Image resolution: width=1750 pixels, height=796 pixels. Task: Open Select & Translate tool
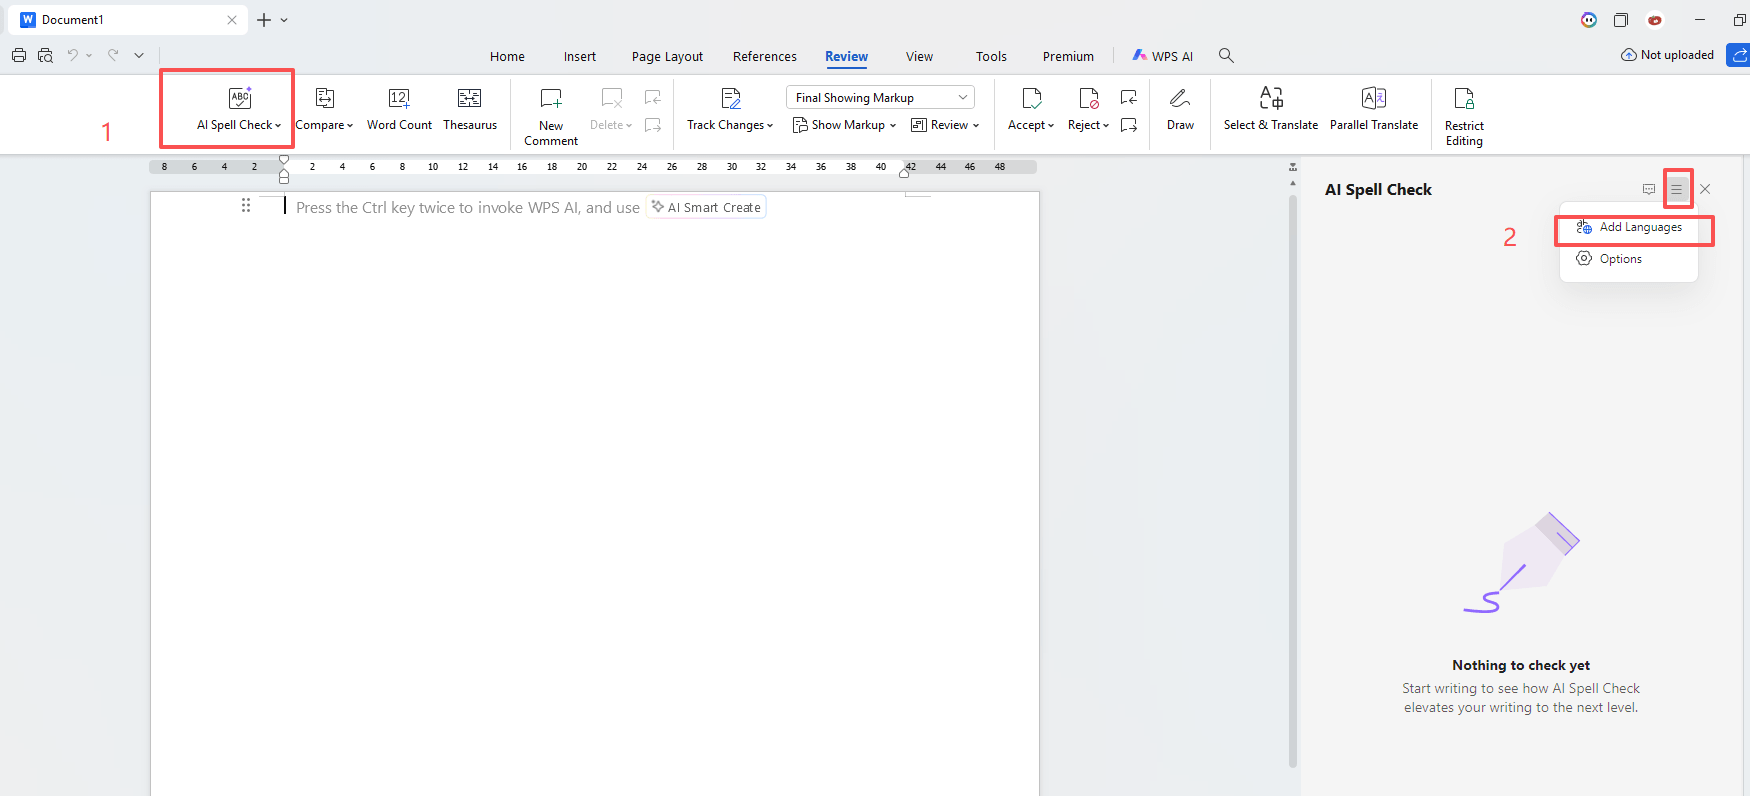pyautogui.click(x=1270, y=108)
